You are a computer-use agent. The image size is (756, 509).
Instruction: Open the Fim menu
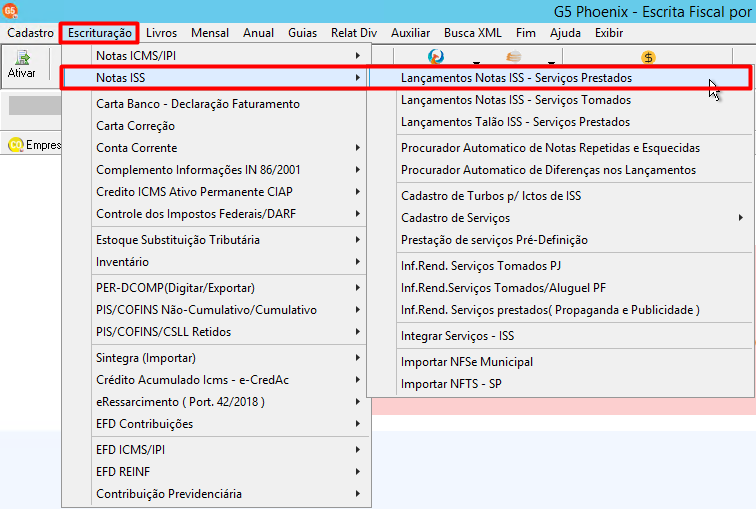(x=526, y=33)
